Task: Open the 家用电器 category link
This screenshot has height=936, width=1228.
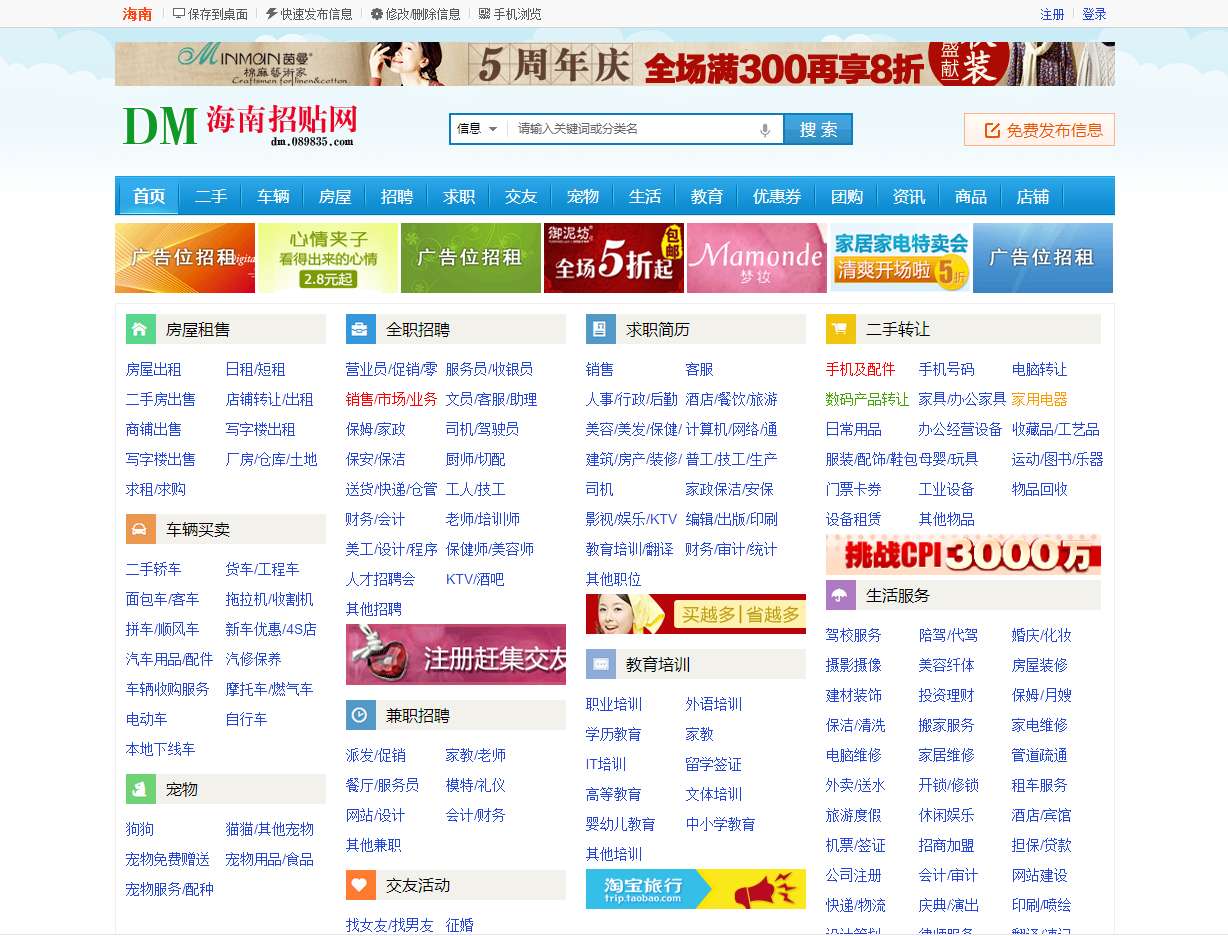Action: (x=1040, y=399)
